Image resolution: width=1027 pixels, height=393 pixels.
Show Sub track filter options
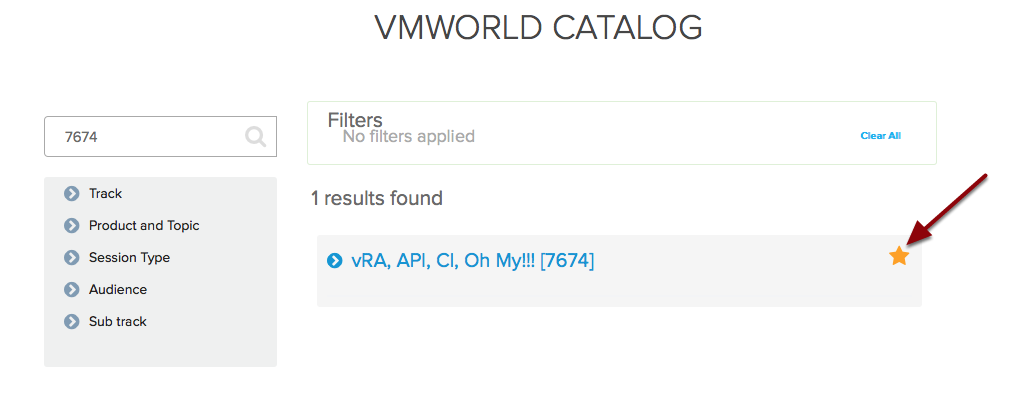(x=118, y=322)
